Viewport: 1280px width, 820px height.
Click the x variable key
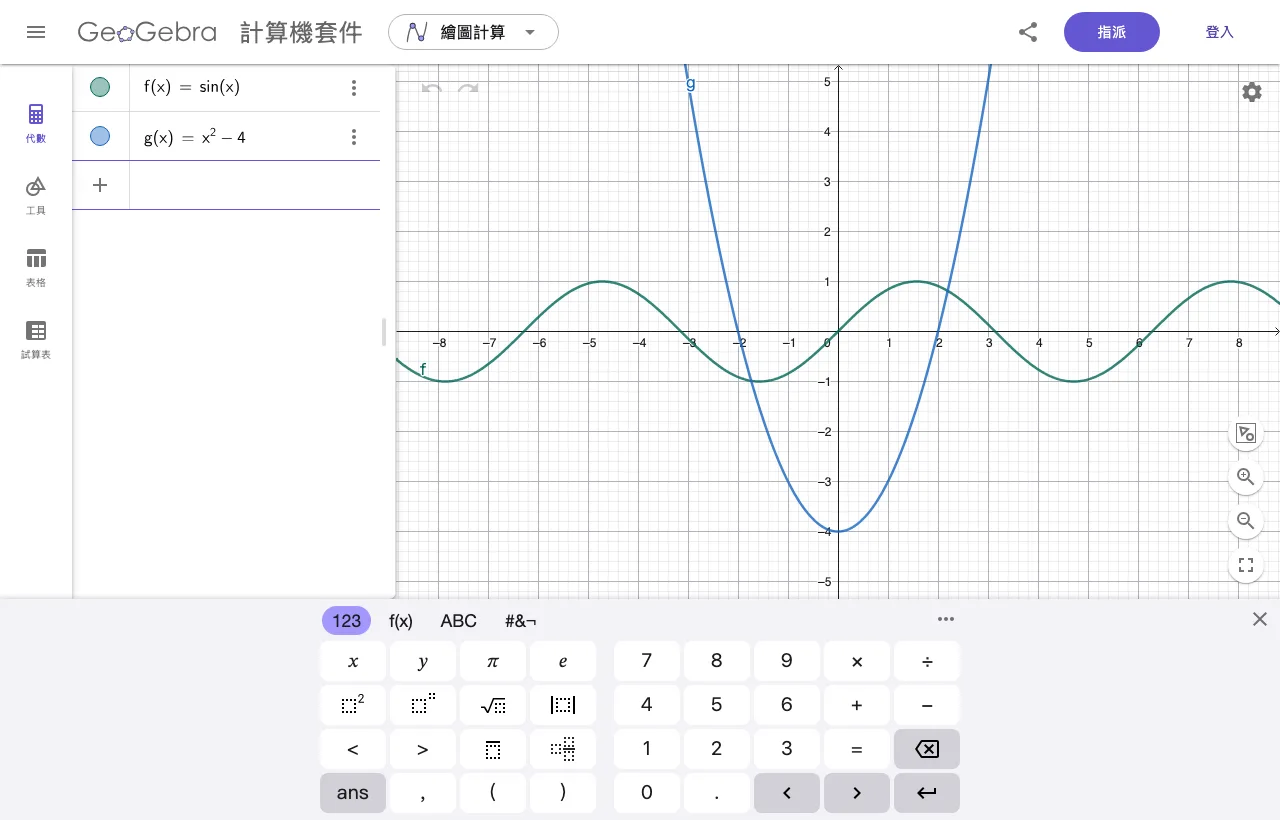(353, 661)
